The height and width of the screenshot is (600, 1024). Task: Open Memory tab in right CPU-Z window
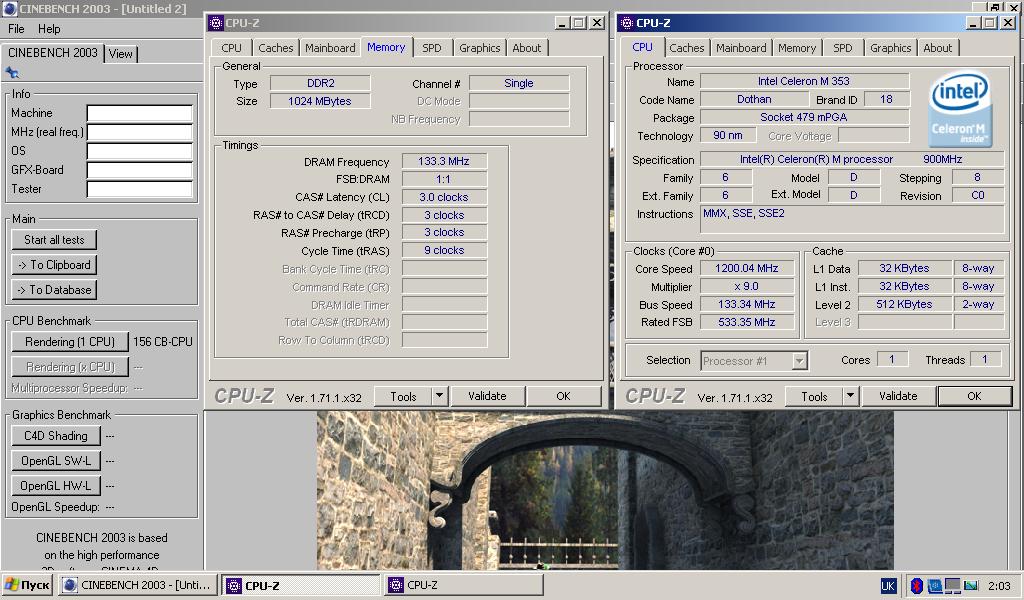(x=797, y=48)
